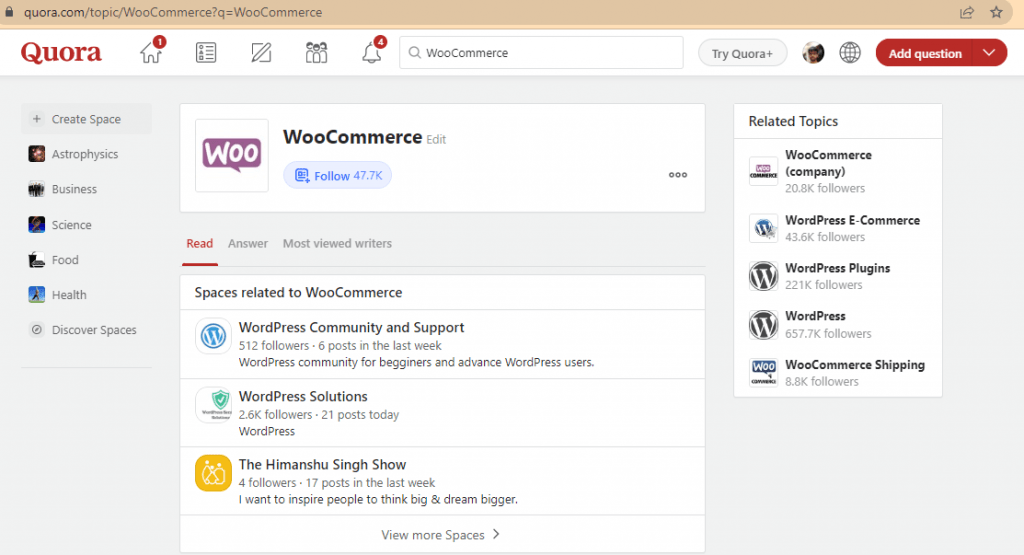Click the Business space label
The height and width of the screenshot is (555, 1024).
(74, 189)
